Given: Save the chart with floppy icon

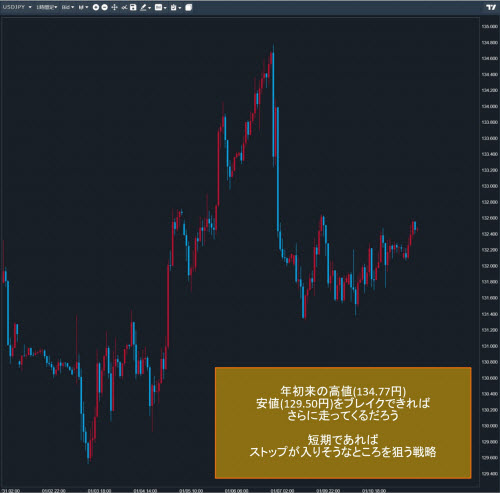Looking at the screenshot, I should click(133, 7).
